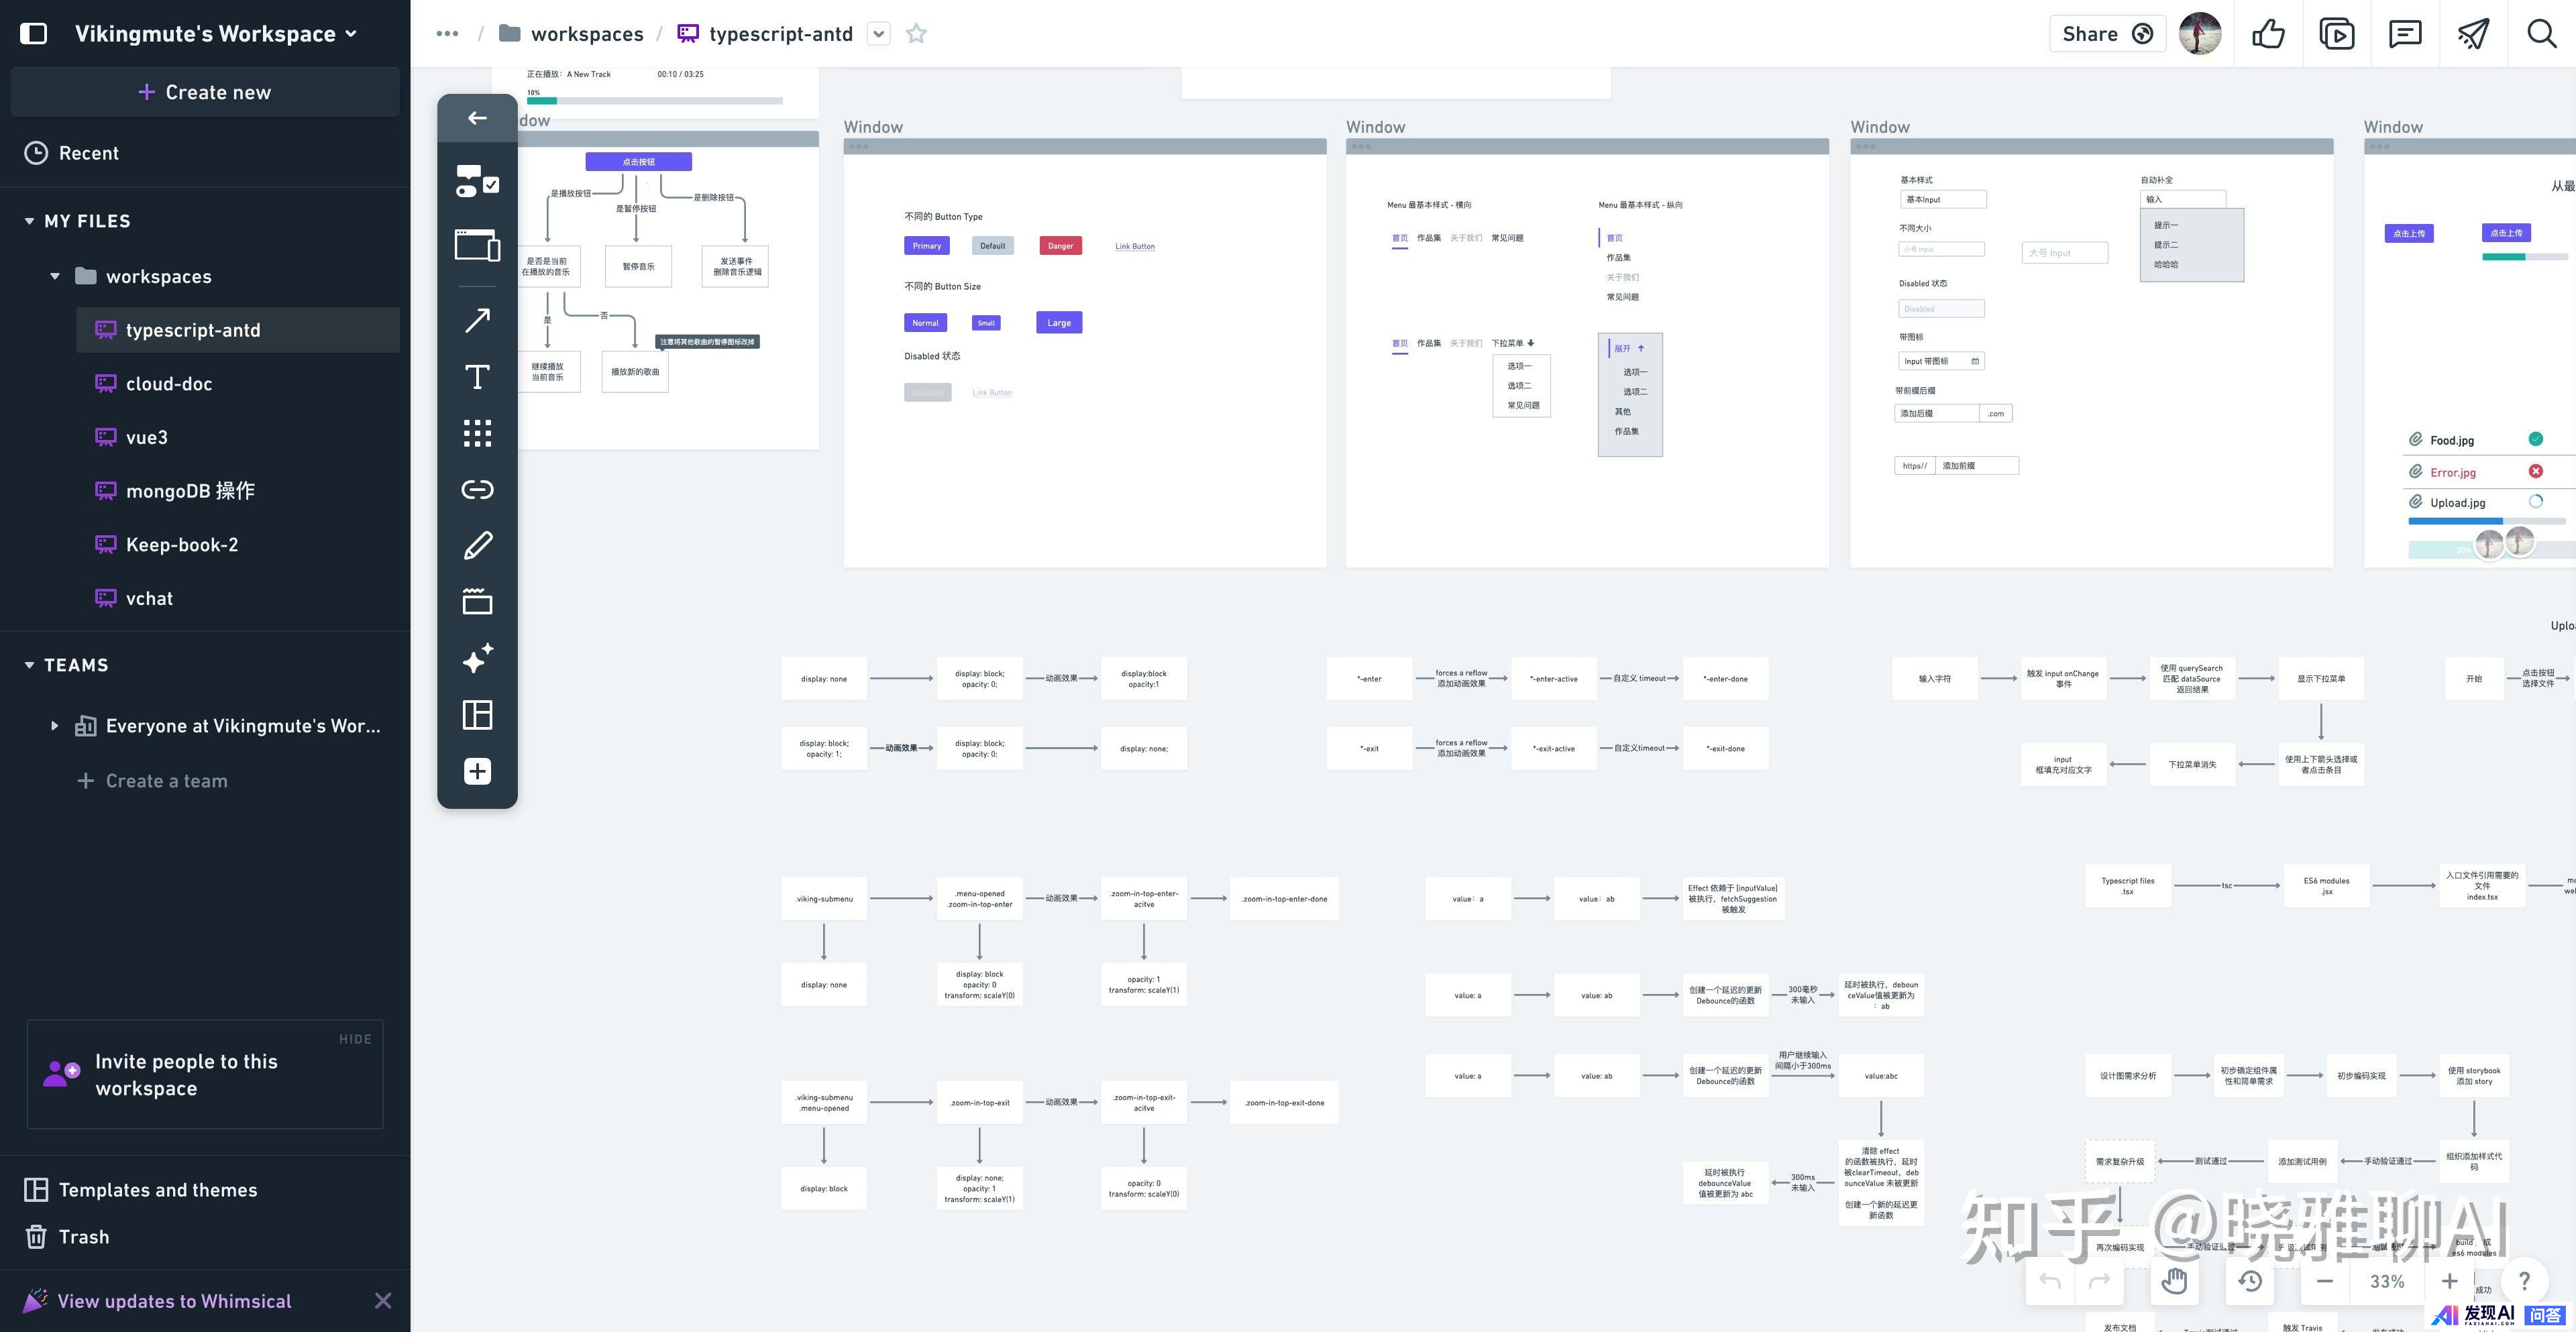Open the comments icon

click(2404, 34)
